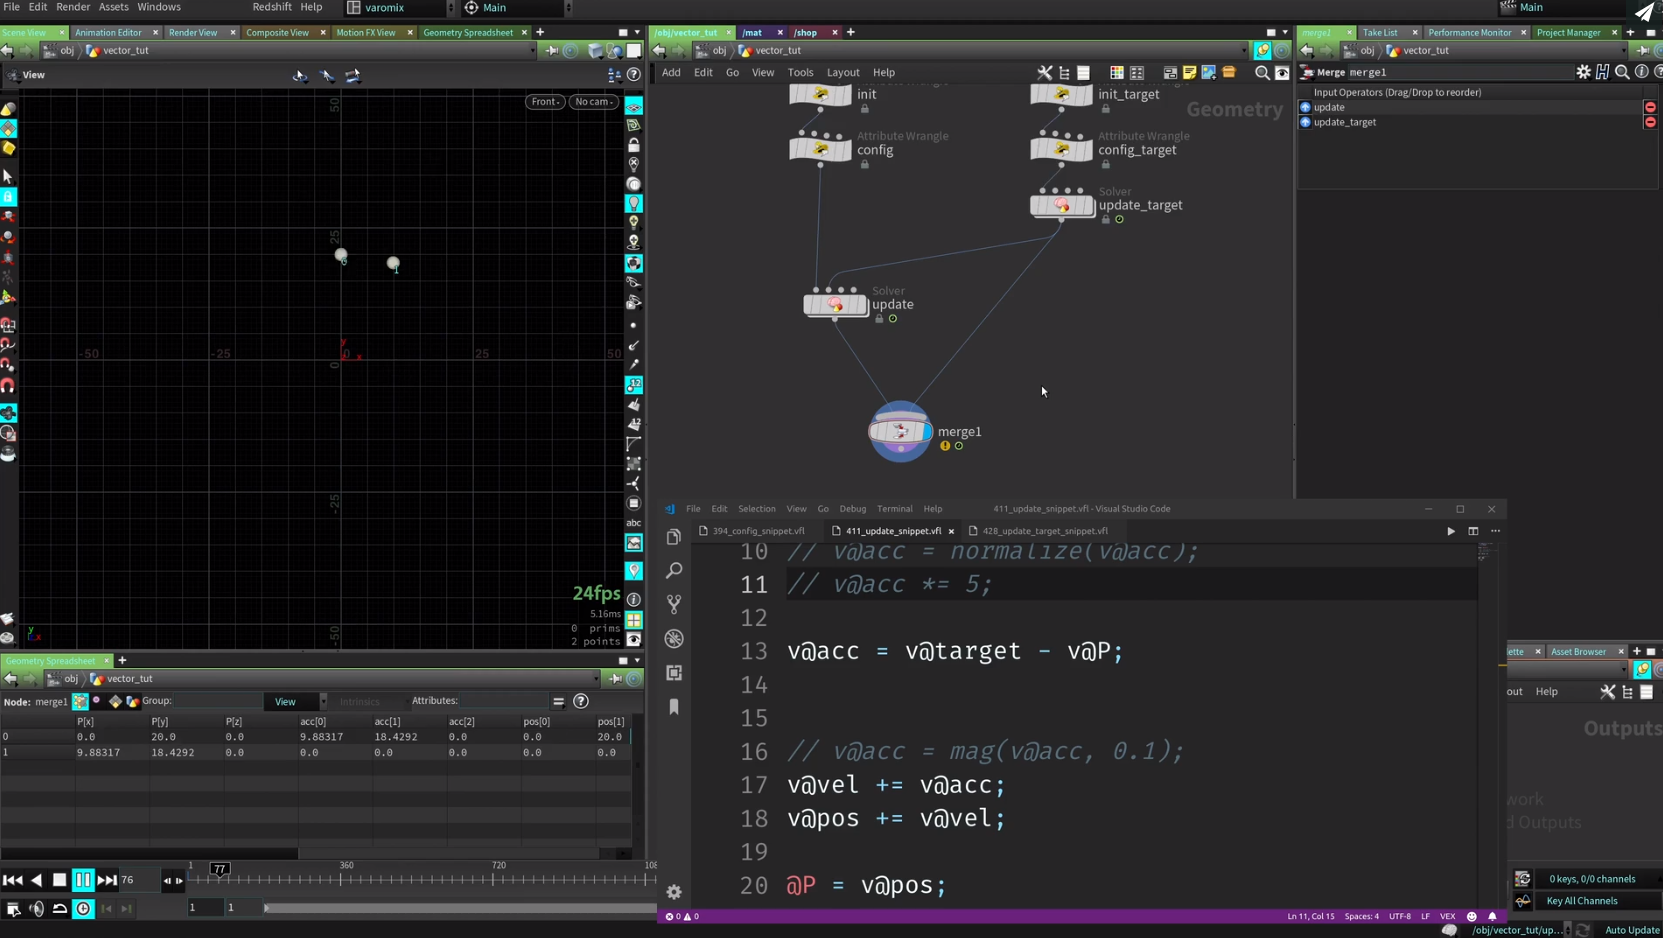
Task: Open the No cam camera dropdown
Action: tap(594, 101)
